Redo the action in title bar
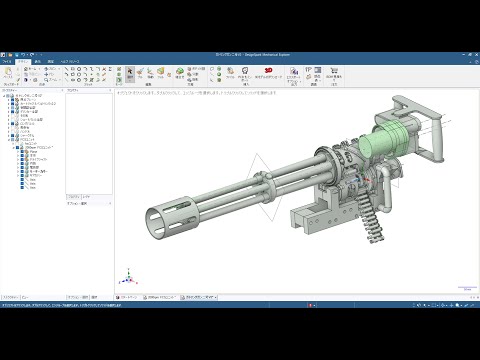480x360 pixels. coord(32,55)
